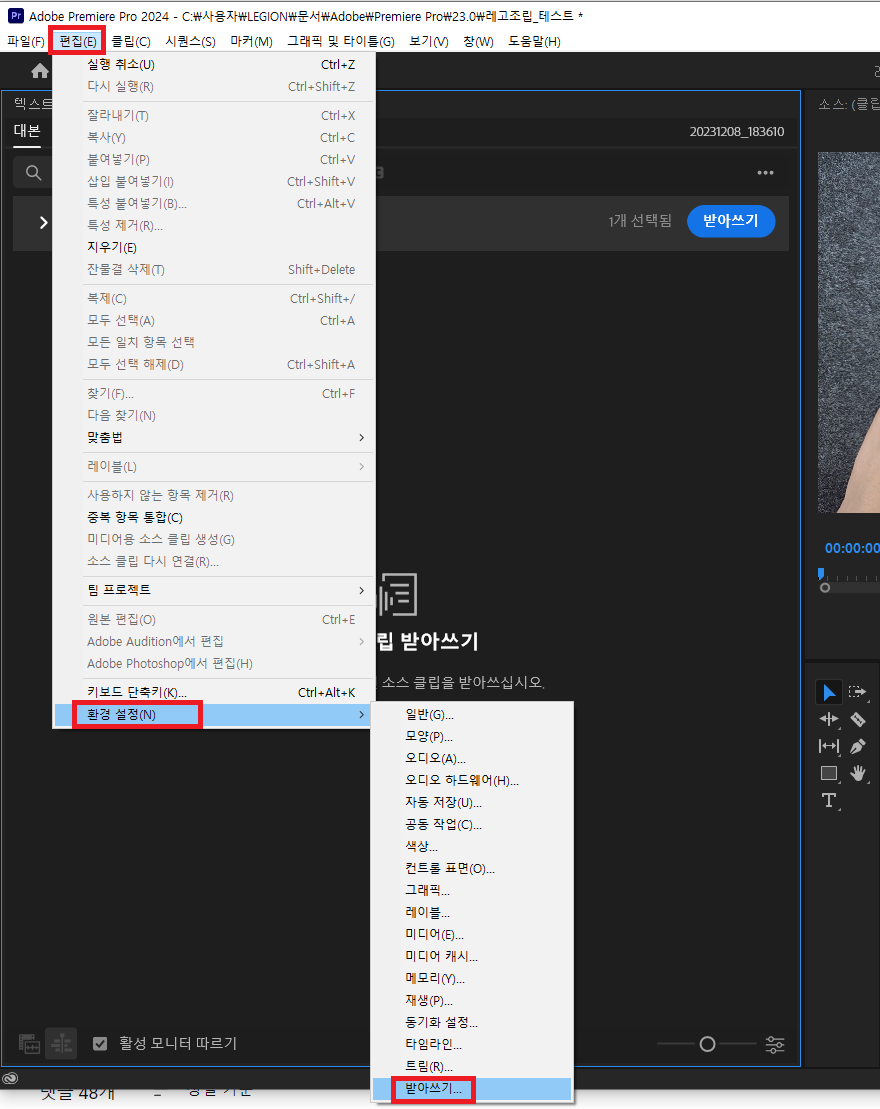Select 오디오(A)... preferences
Viewport: 880px width, 1109px height.
point(472,759)
